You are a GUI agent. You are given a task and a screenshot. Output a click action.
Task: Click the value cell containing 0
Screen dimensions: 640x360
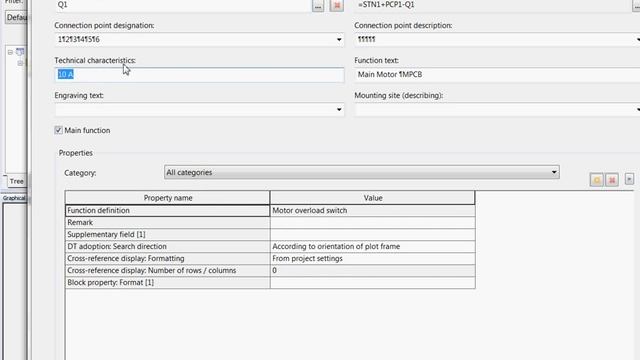pos(373,271)
